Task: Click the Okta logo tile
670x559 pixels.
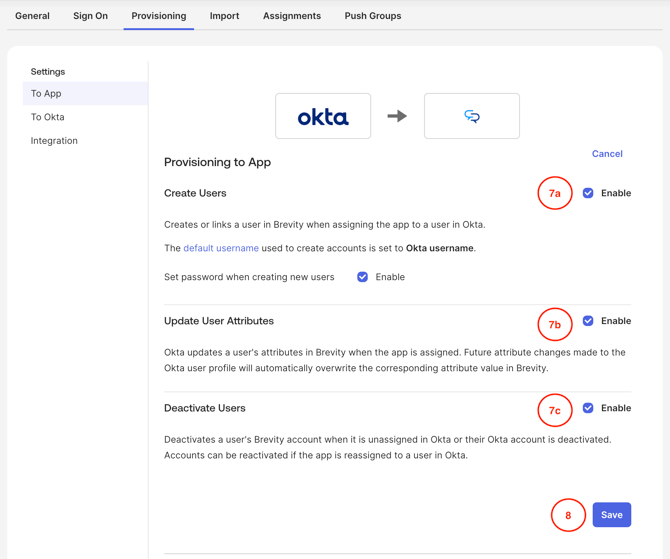Action: pos(323,116)
